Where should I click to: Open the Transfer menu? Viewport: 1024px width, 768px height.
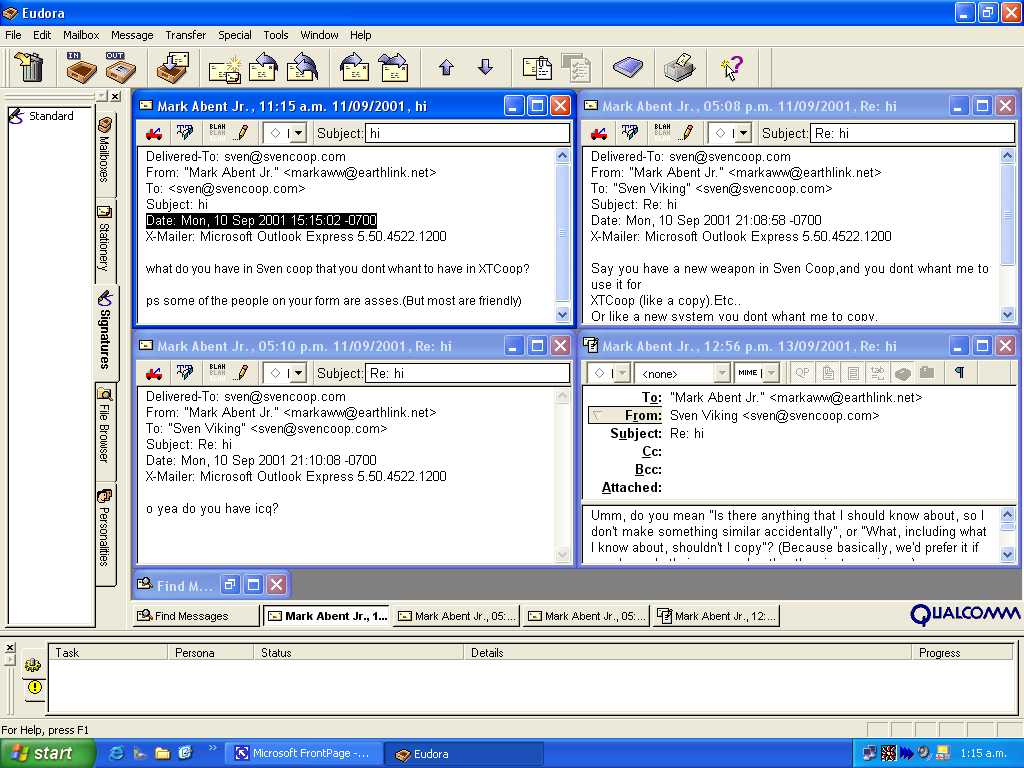[x=185, y=35]
